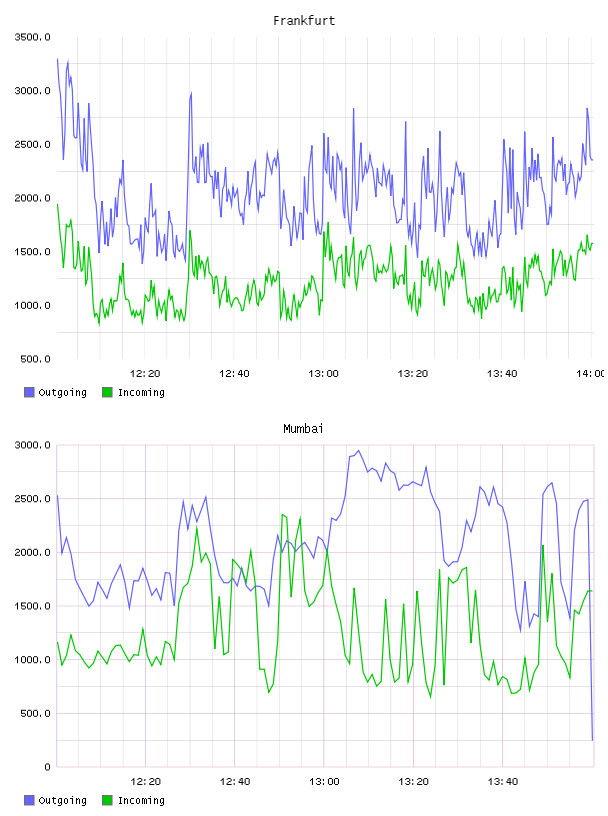Click the green Incoming swatch in Frankfurt legend

pos(107,392)
